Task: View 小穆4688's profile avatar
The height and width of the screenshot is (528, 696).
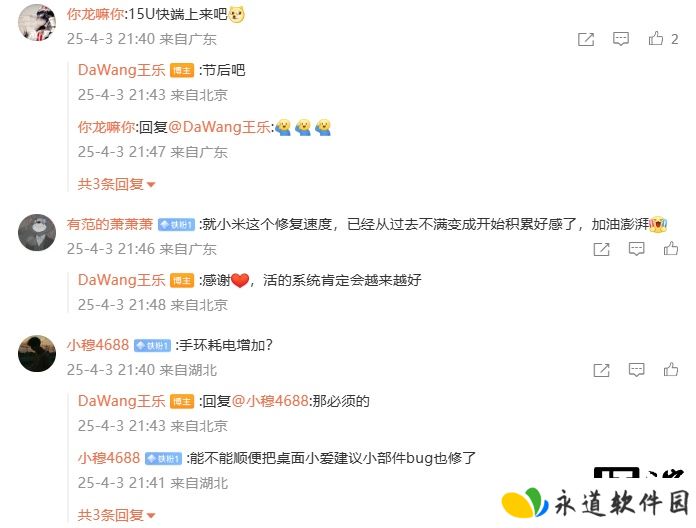Action: coord(37,353)
